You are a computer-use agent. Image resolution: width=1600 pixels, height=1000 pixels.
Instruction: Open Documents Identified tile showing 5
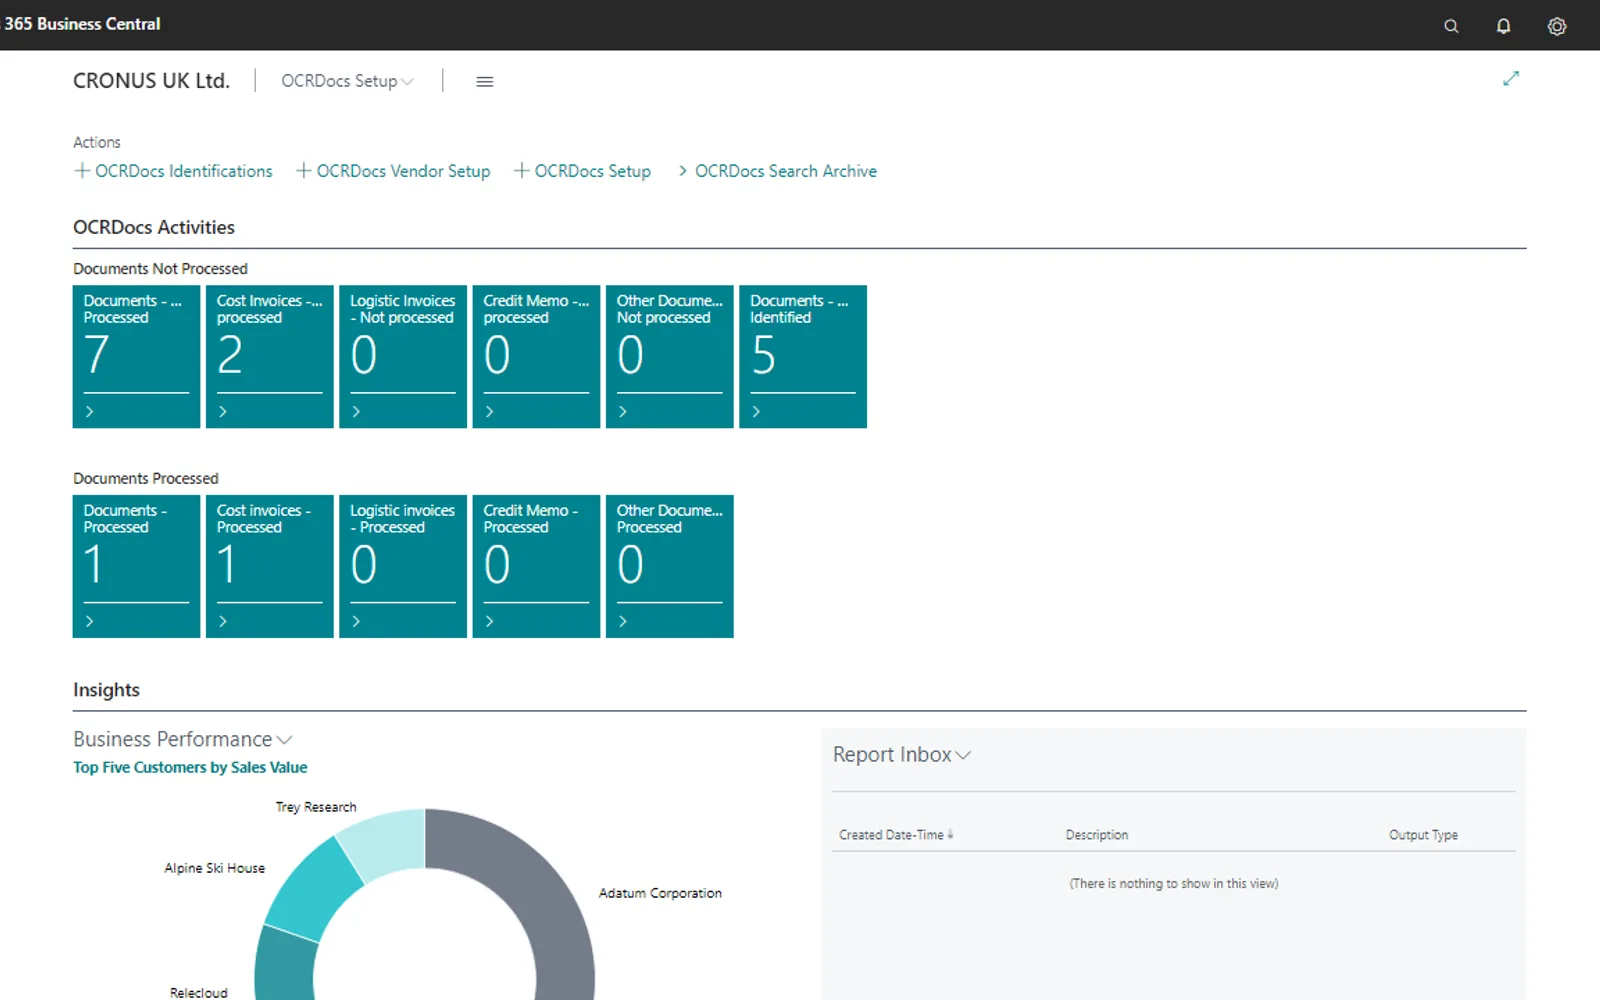coord(803,357)
